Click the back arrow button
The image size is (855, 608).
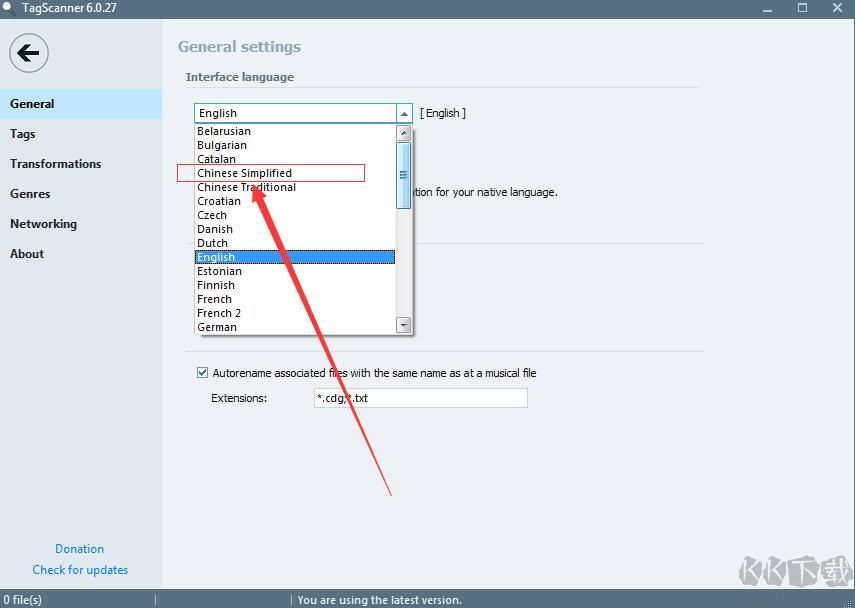(28, 53)
